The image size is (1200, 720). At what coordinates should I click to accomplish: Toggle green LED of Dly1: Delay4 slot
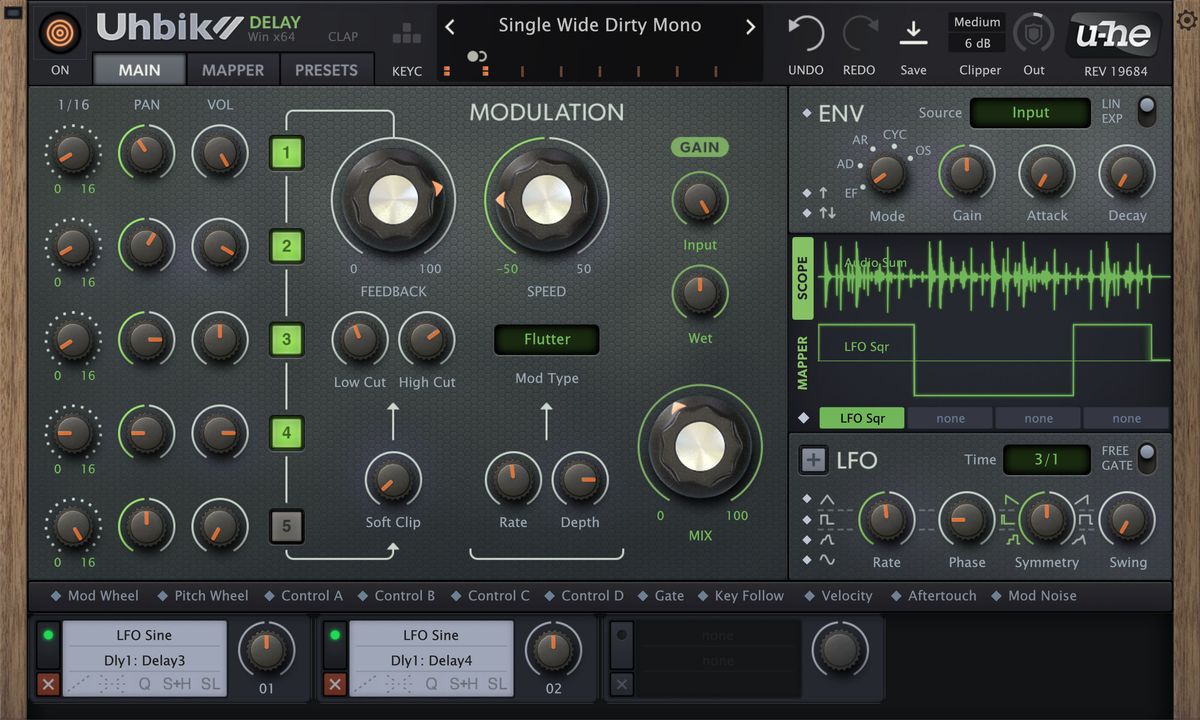pos(335,636)
